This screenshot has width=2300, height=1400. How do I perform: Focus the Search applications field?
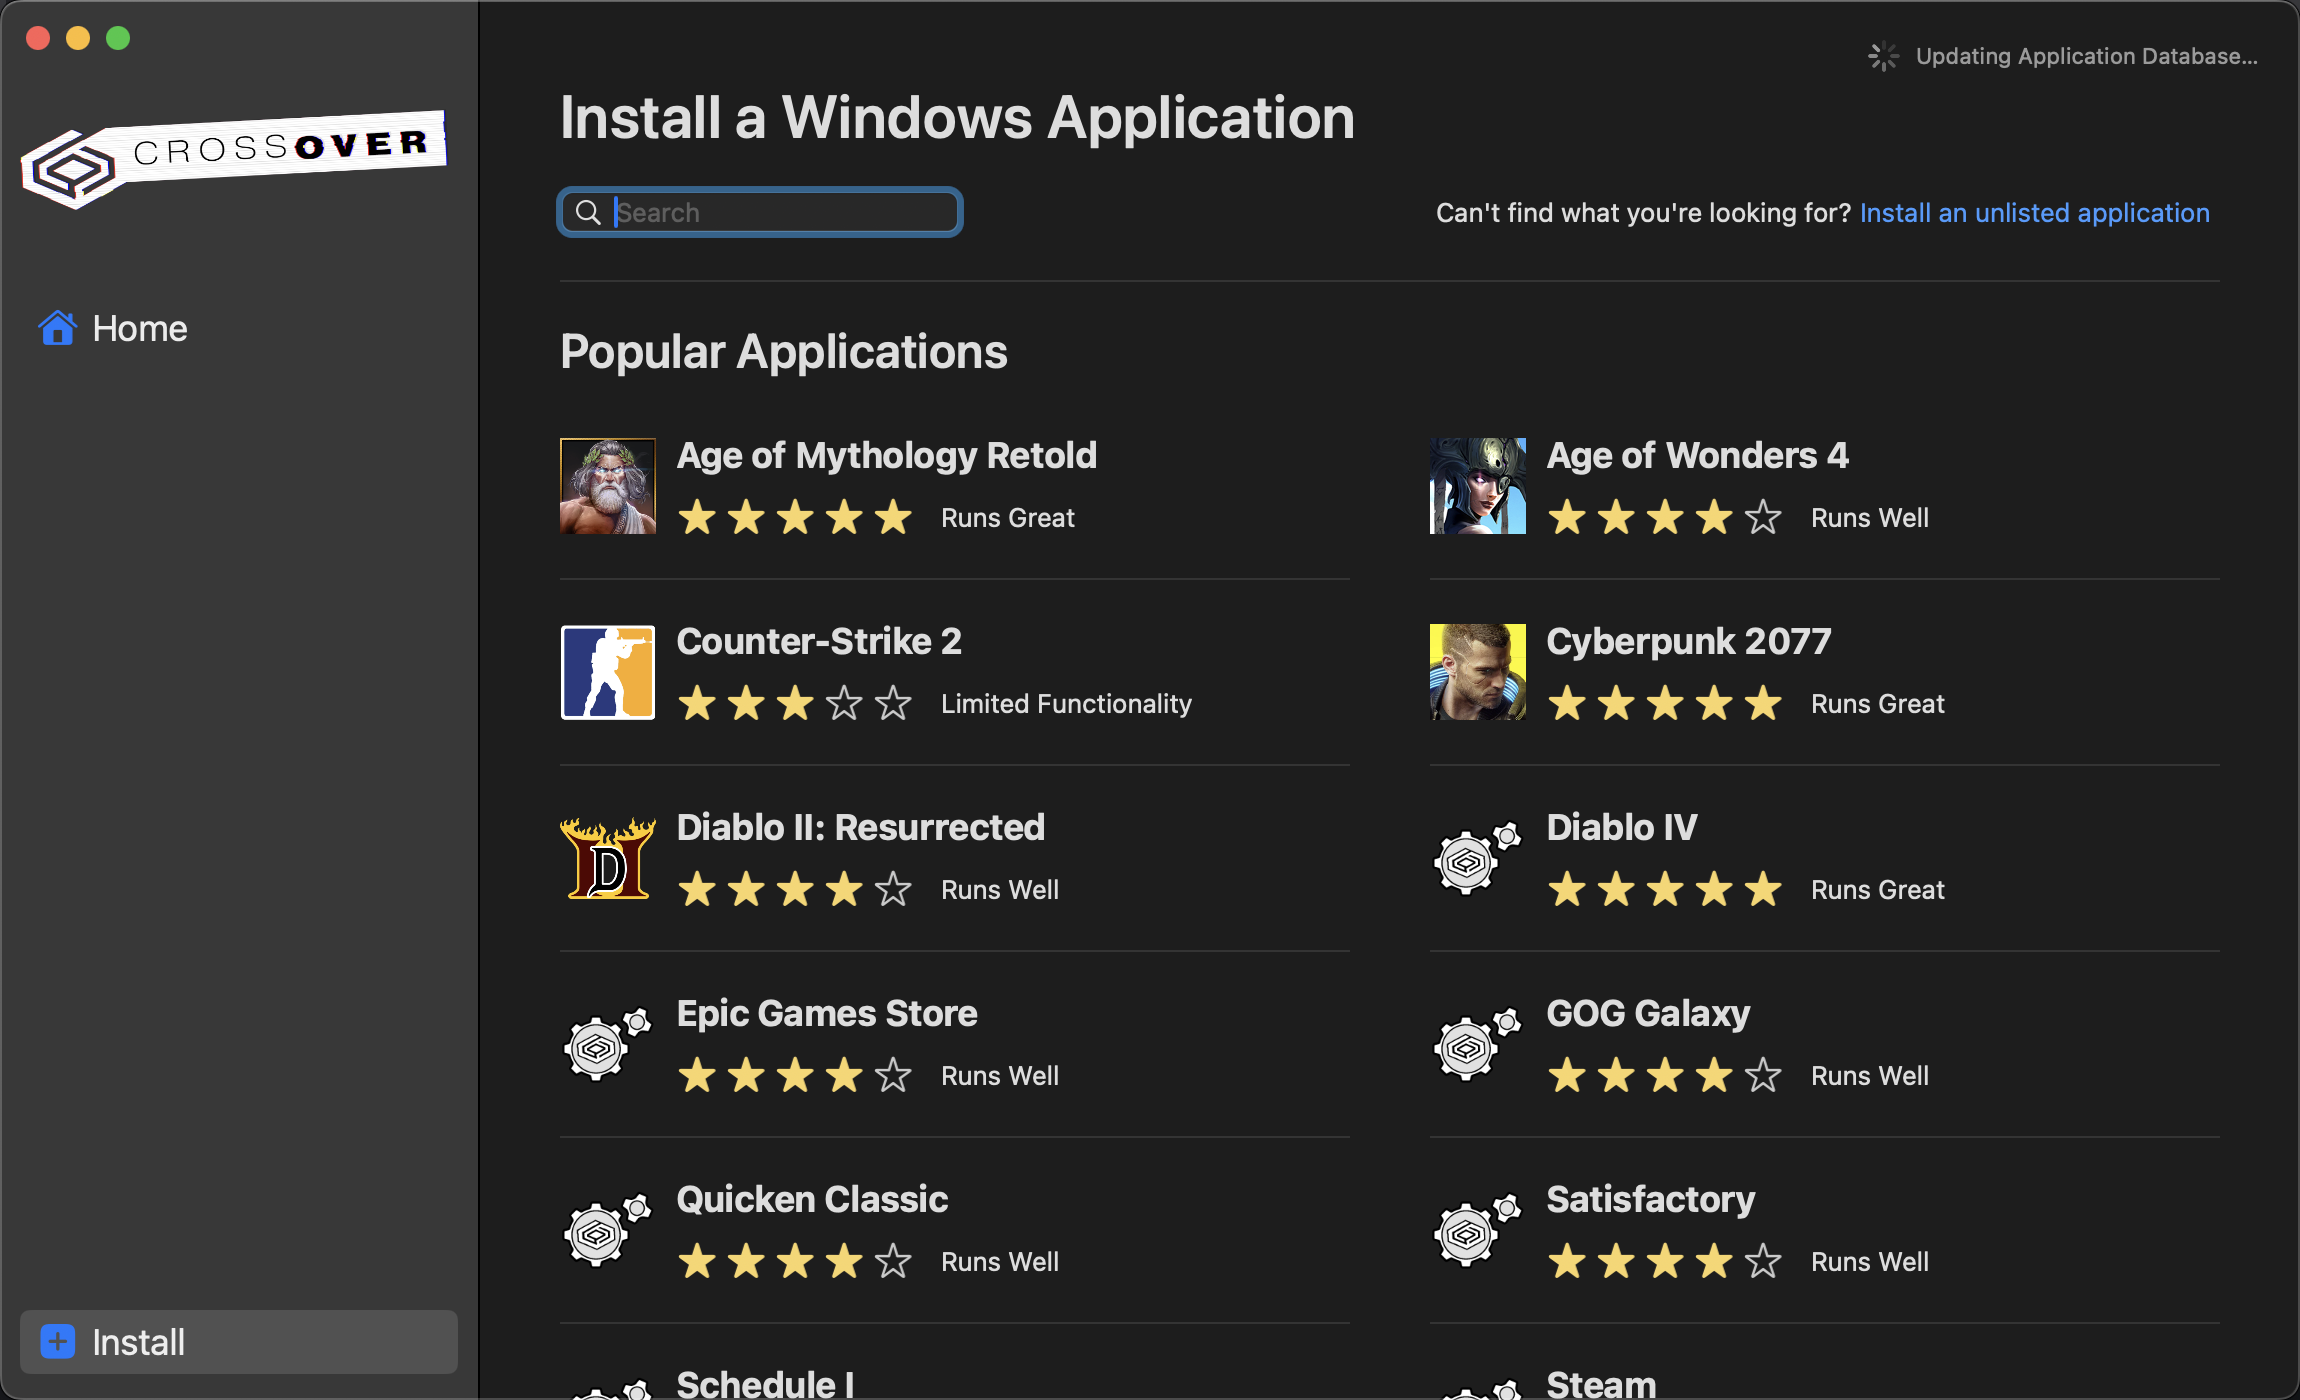[760, 212]
